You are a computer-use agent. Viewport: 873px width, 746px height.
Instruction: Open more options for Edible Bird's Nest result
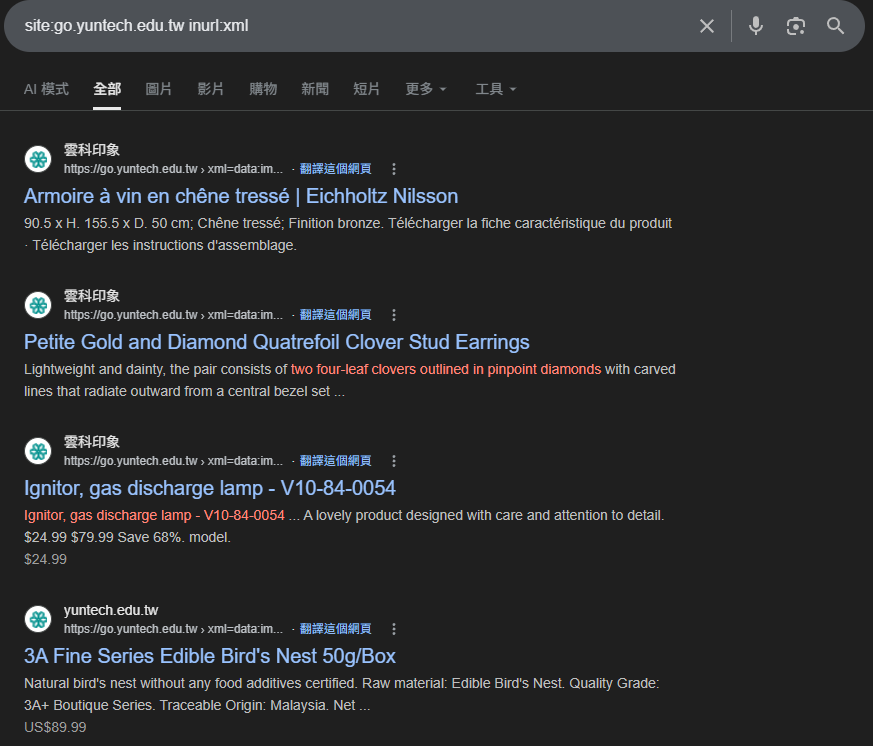[x=394, y=629]
